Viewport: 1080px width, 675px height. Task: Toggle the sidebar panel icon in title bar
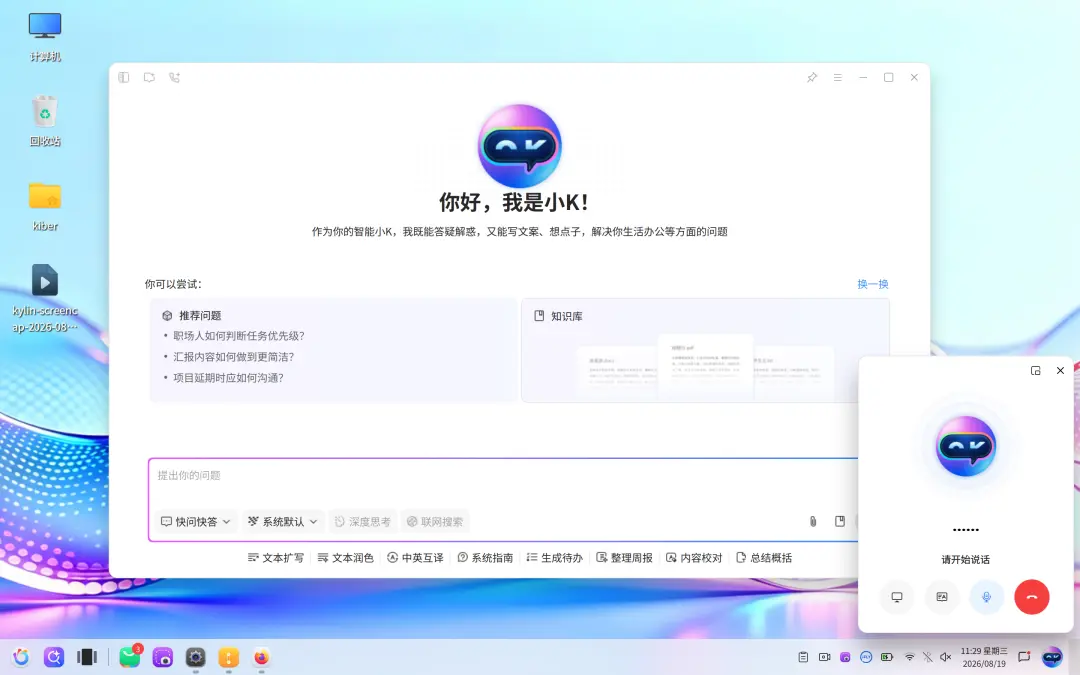pos(124,77)
